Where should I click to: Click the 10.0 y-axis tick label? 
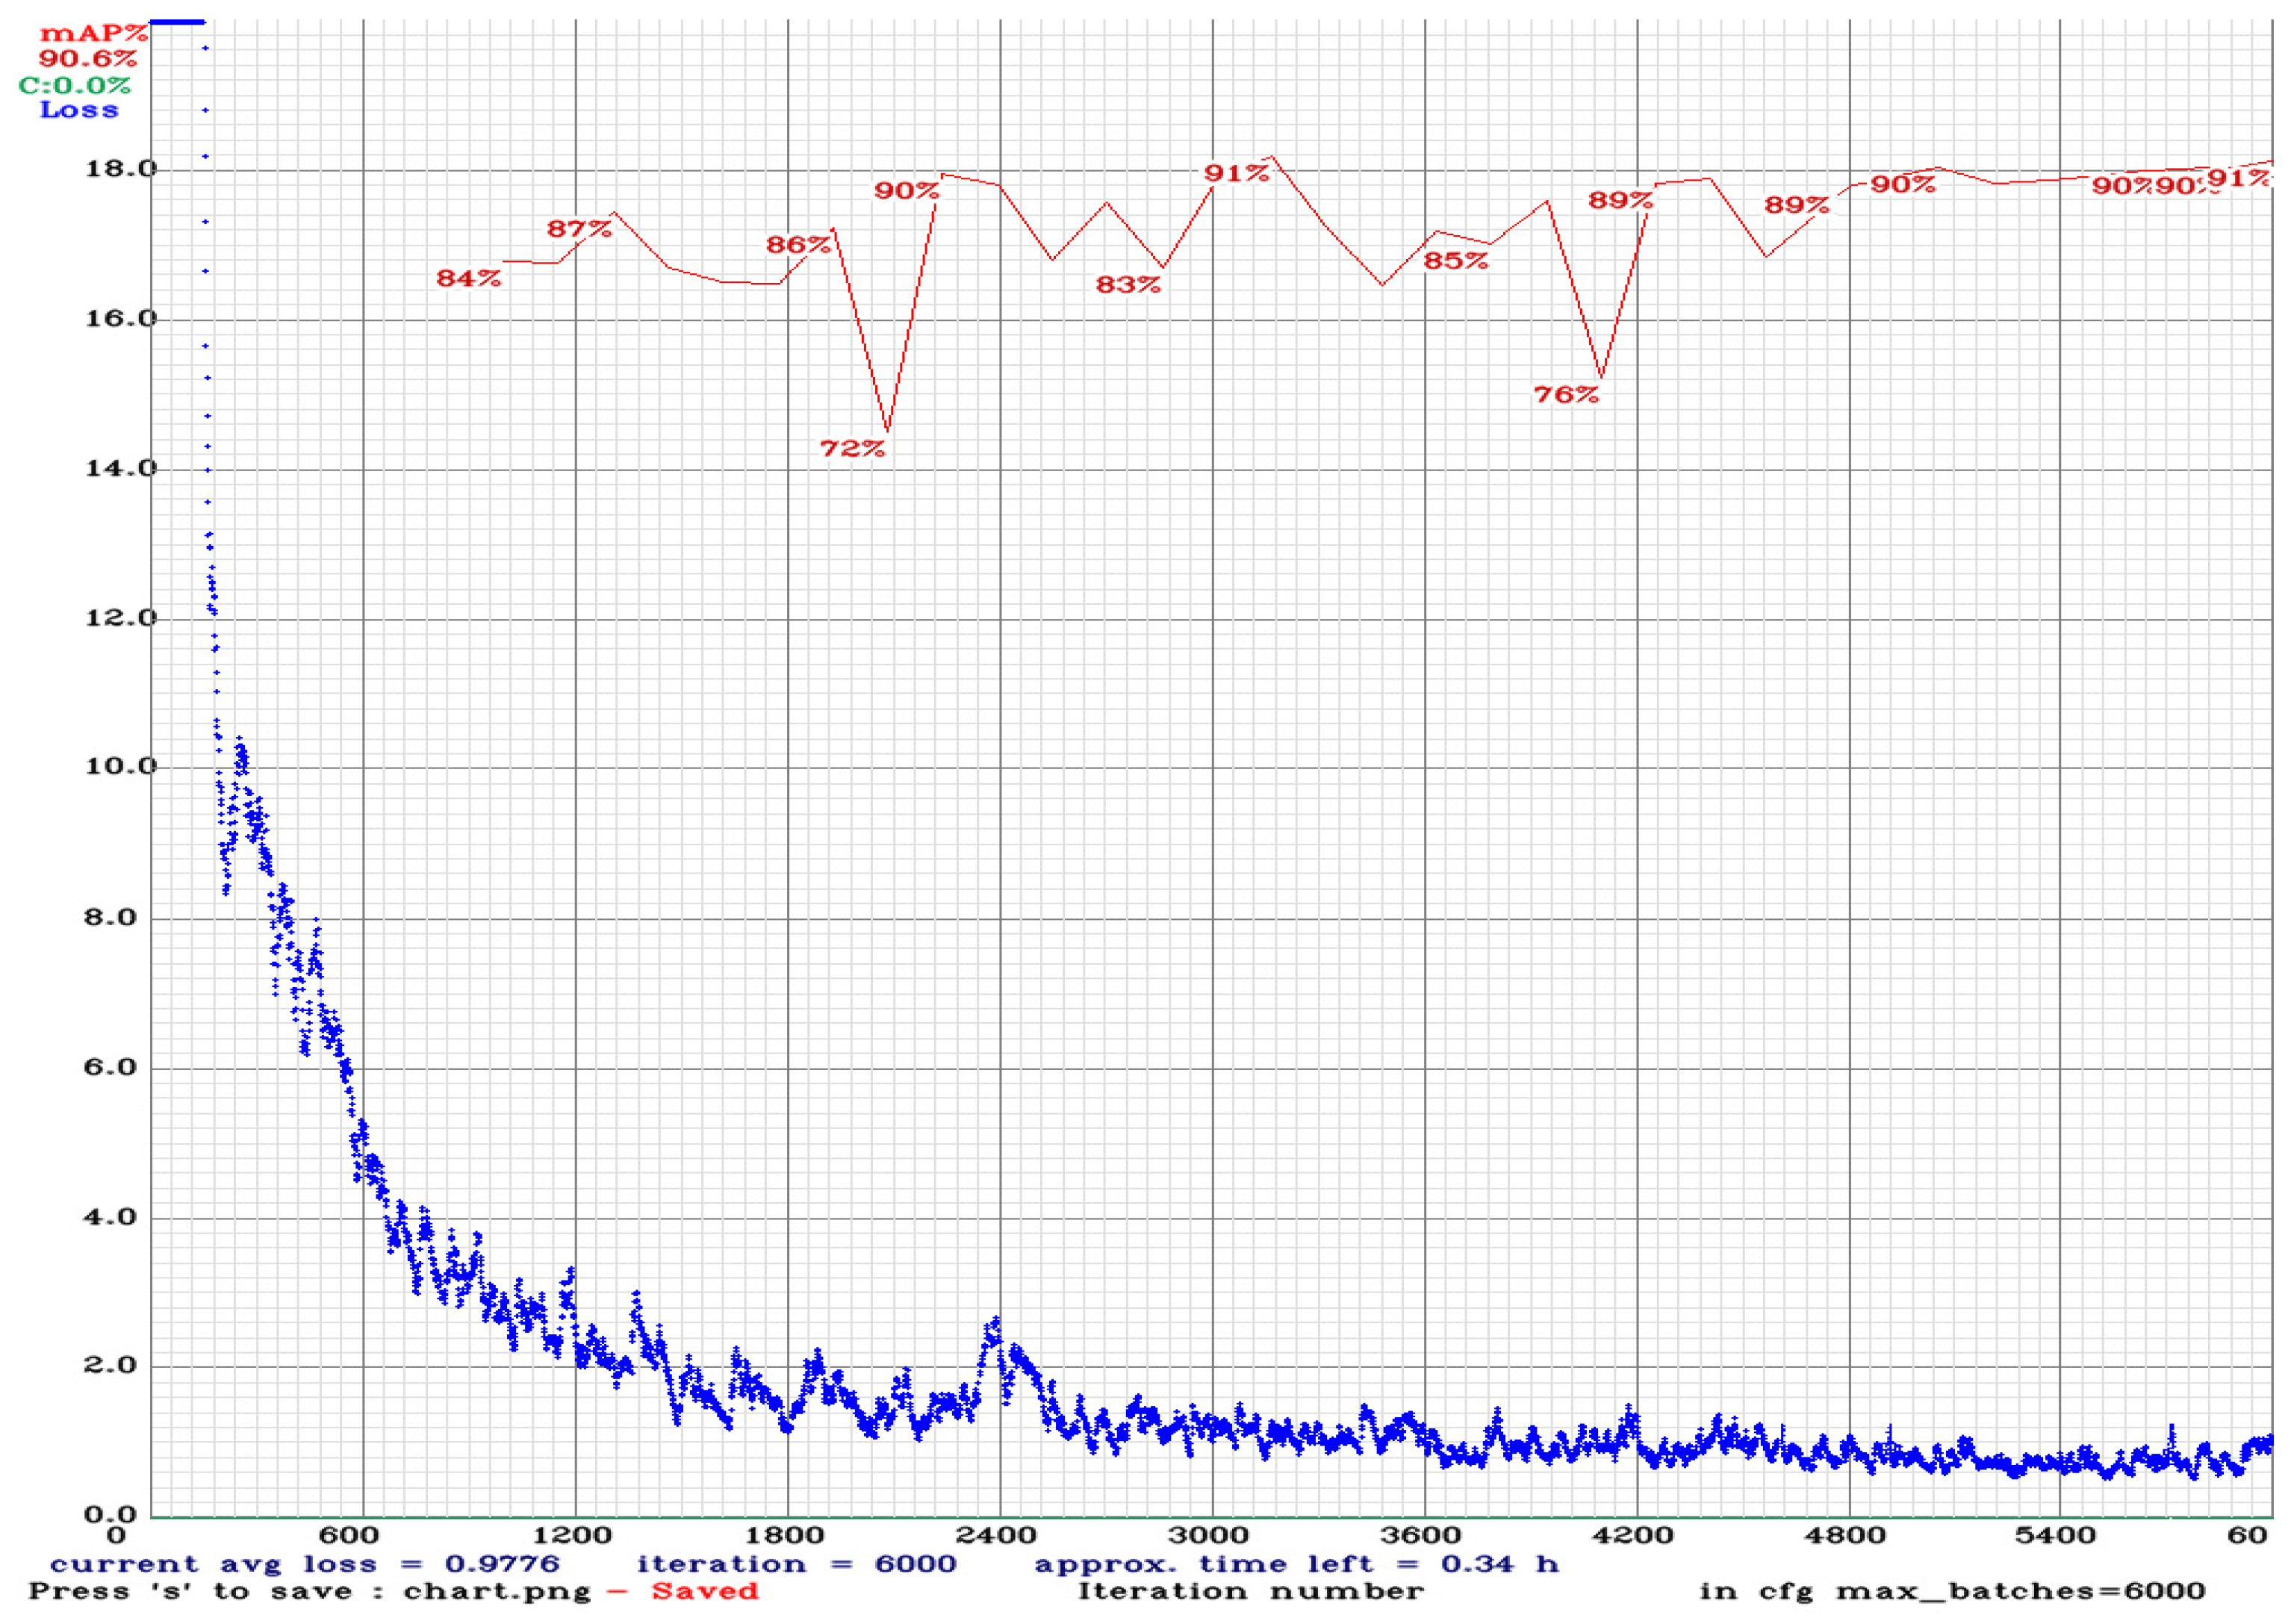pyautogui.click(x=121, y=766)
